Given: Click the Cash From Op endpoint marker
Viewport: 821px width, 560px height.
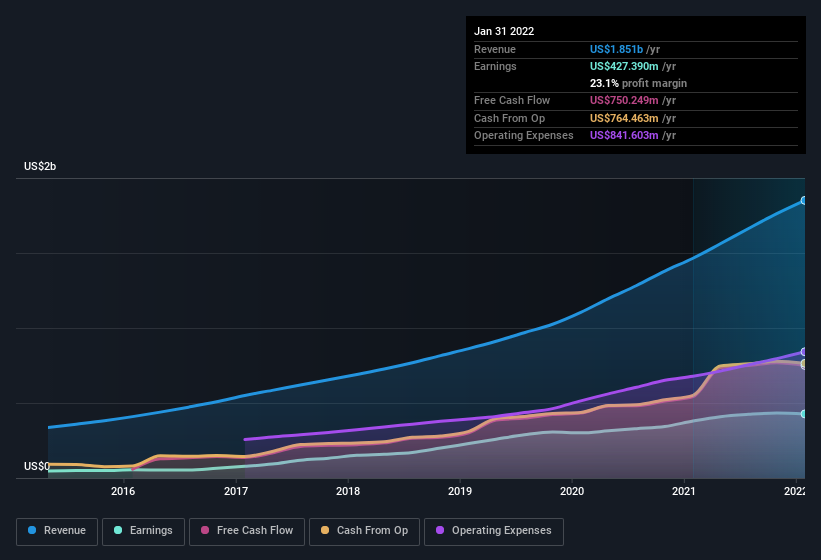Looking at the screenshot, I should point(803,363).
